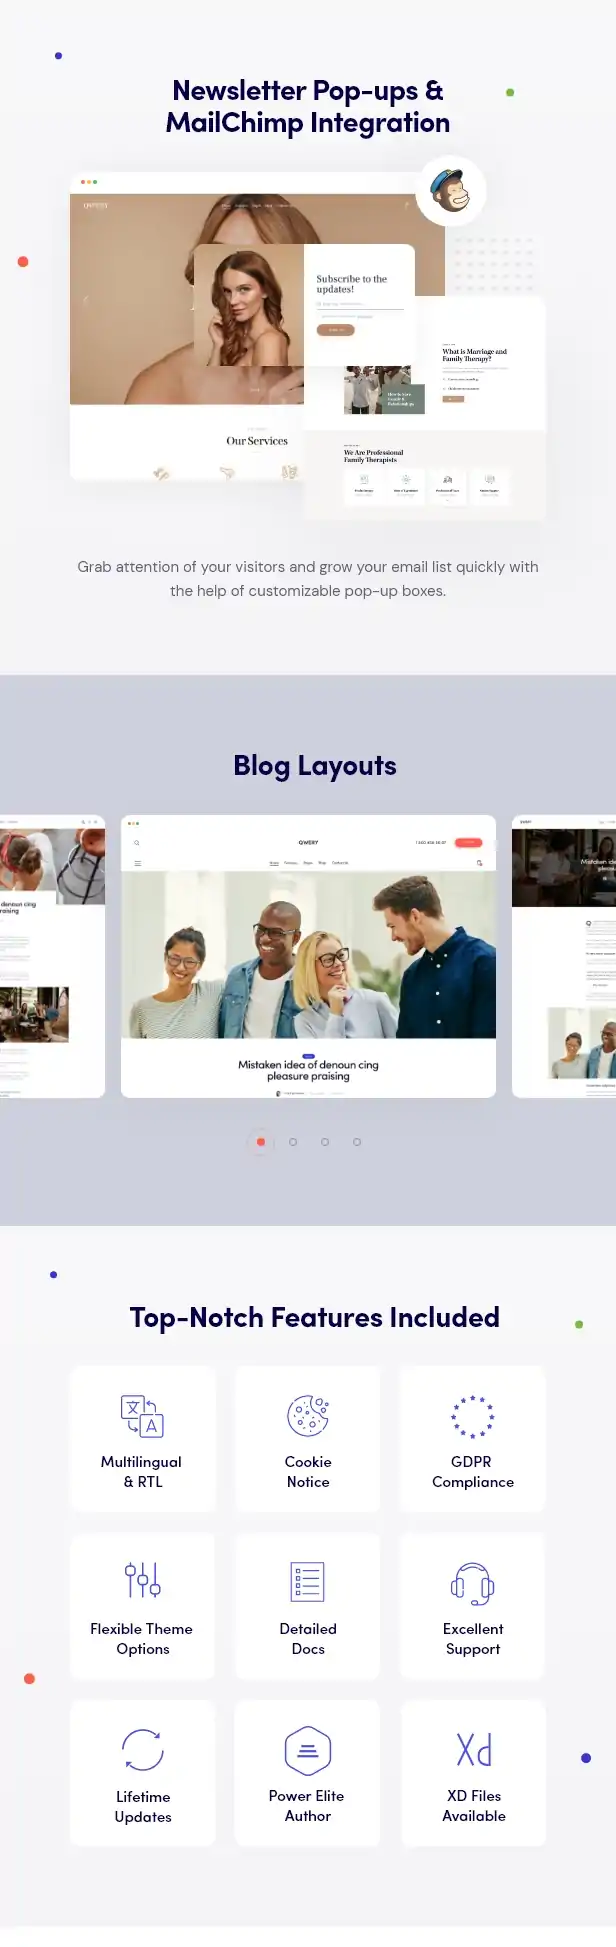Select the fourth carousel dot
The width and height of the screenshot is (616, 1947).
coord(357,1141)
